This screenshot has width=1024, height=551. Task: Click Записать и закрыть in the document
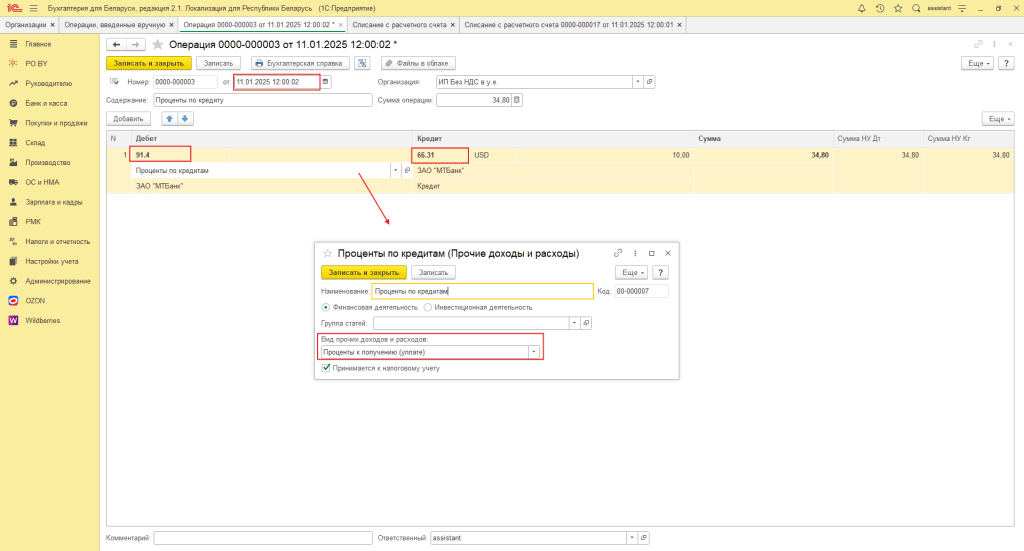click(149, 63)
